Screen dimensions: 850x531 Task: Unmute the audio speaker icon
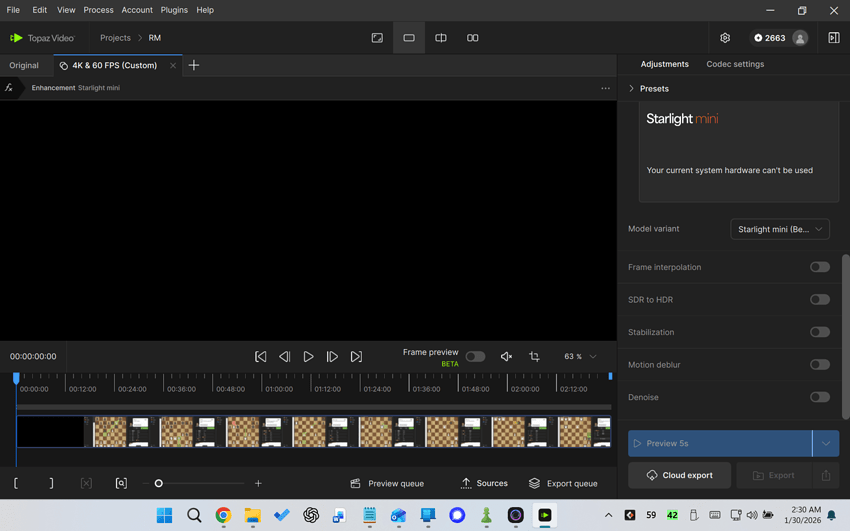(506, 357)
